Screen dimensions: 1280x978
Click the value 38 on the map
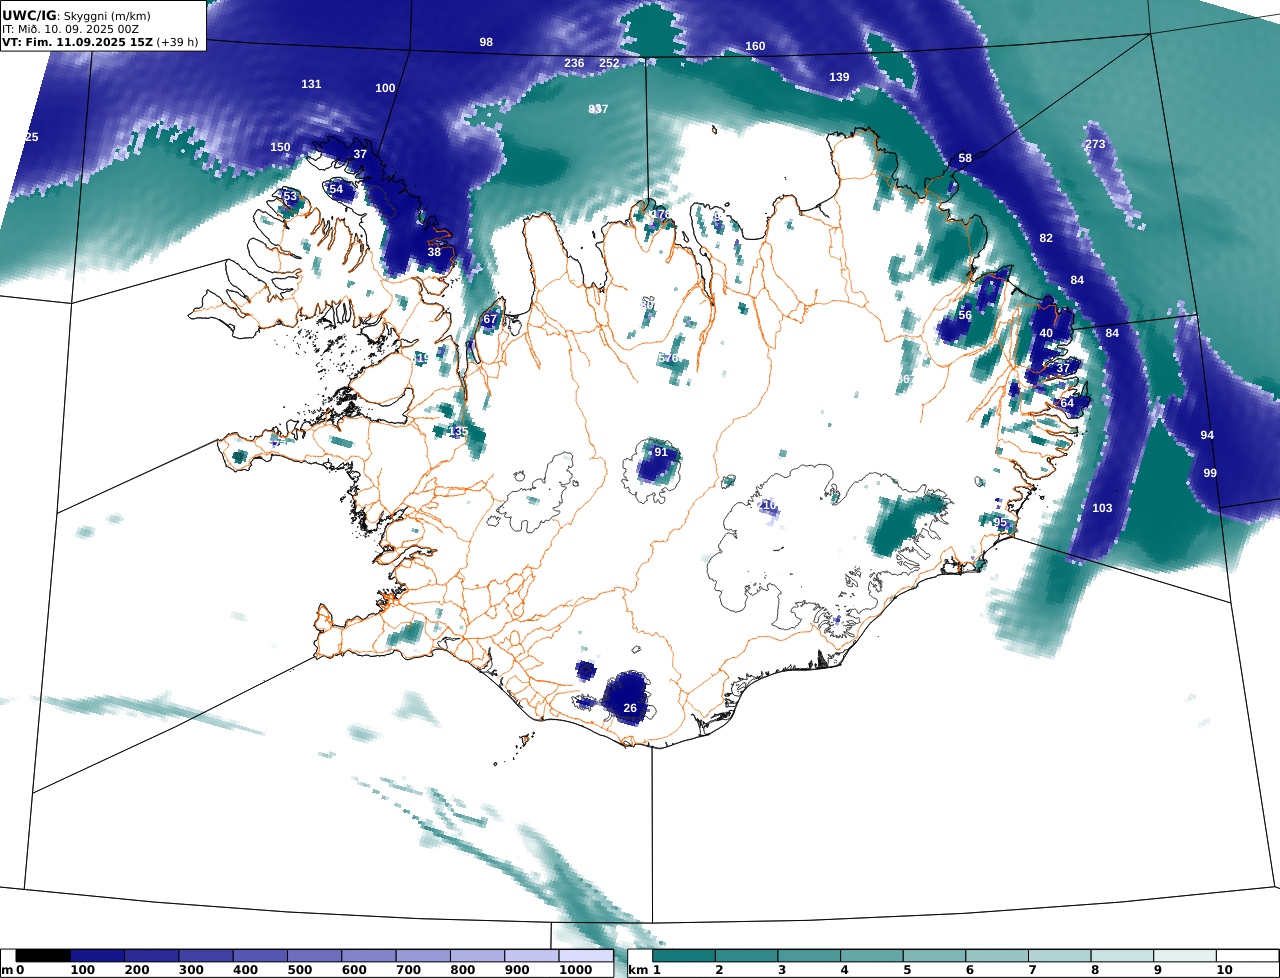point(434,252)
